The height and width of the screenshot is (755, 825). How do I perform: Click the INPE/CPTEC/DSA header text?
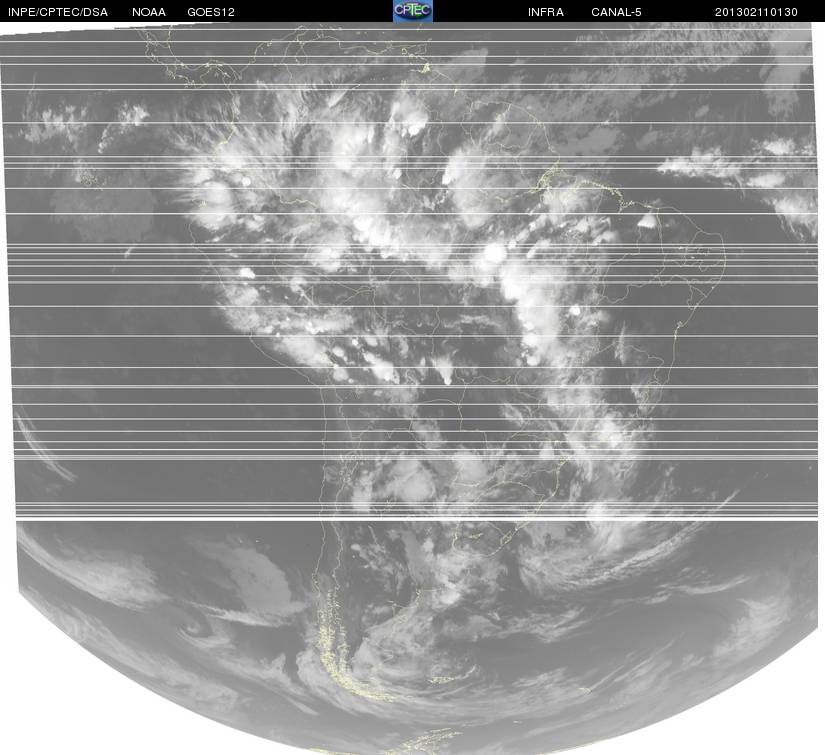pyautogui.click(x=58, y=12)
